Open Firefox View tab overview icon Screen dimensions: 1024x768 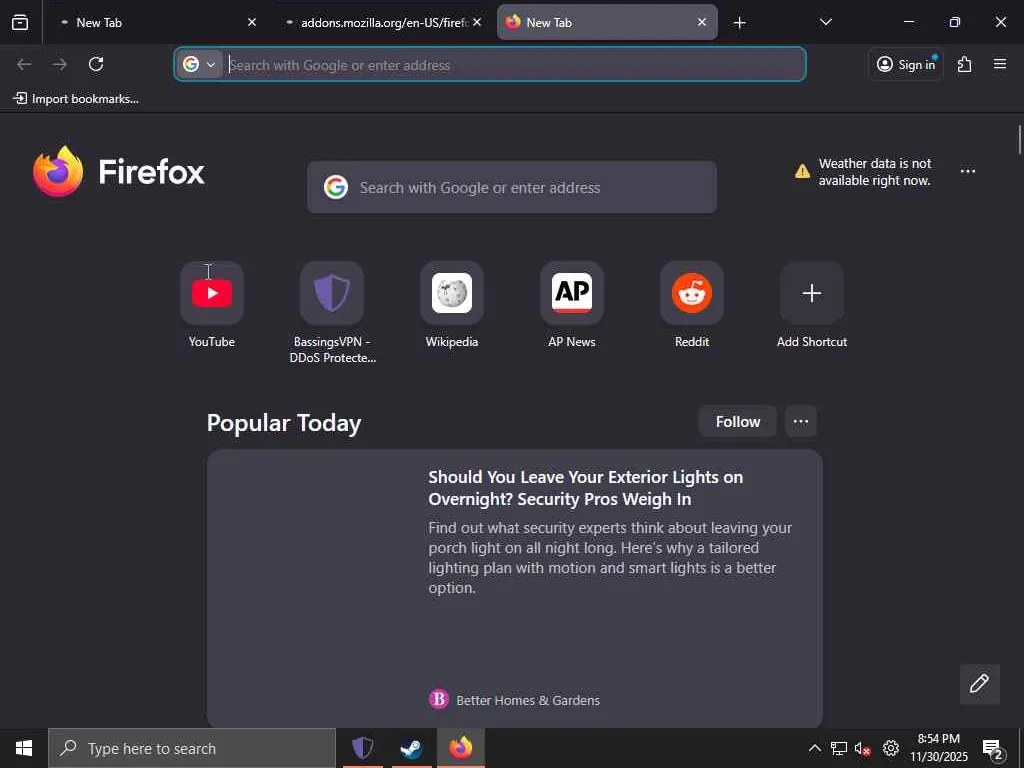click(20, 22)
